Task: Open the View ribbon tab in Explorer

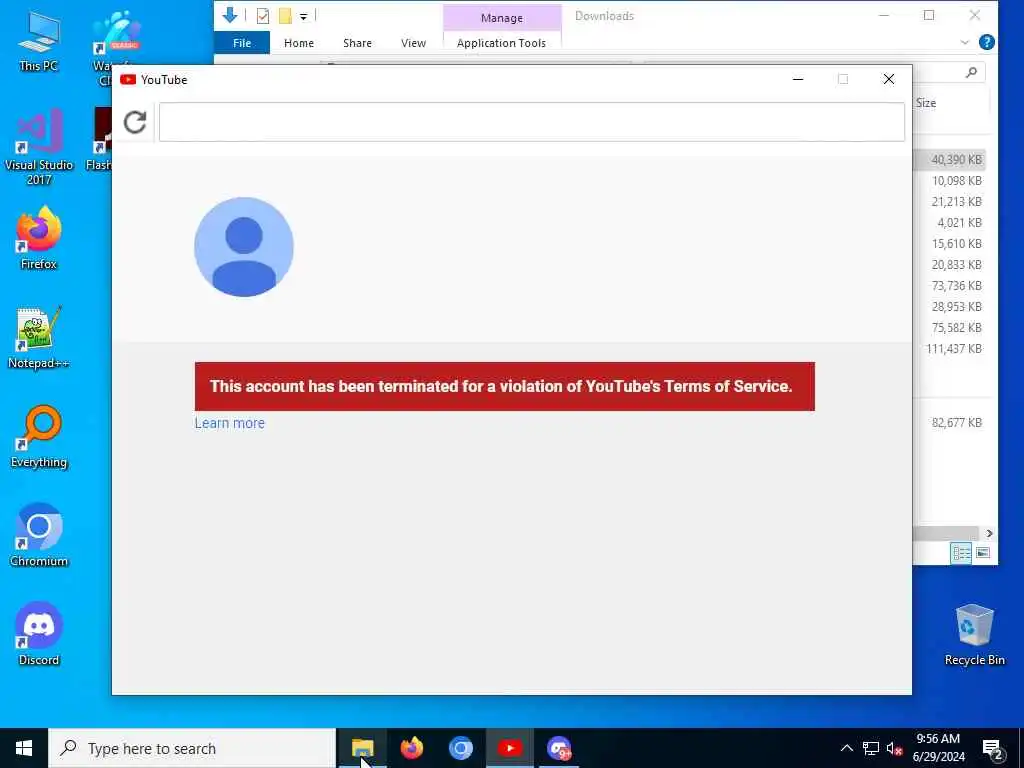Action: click(413, 43)
